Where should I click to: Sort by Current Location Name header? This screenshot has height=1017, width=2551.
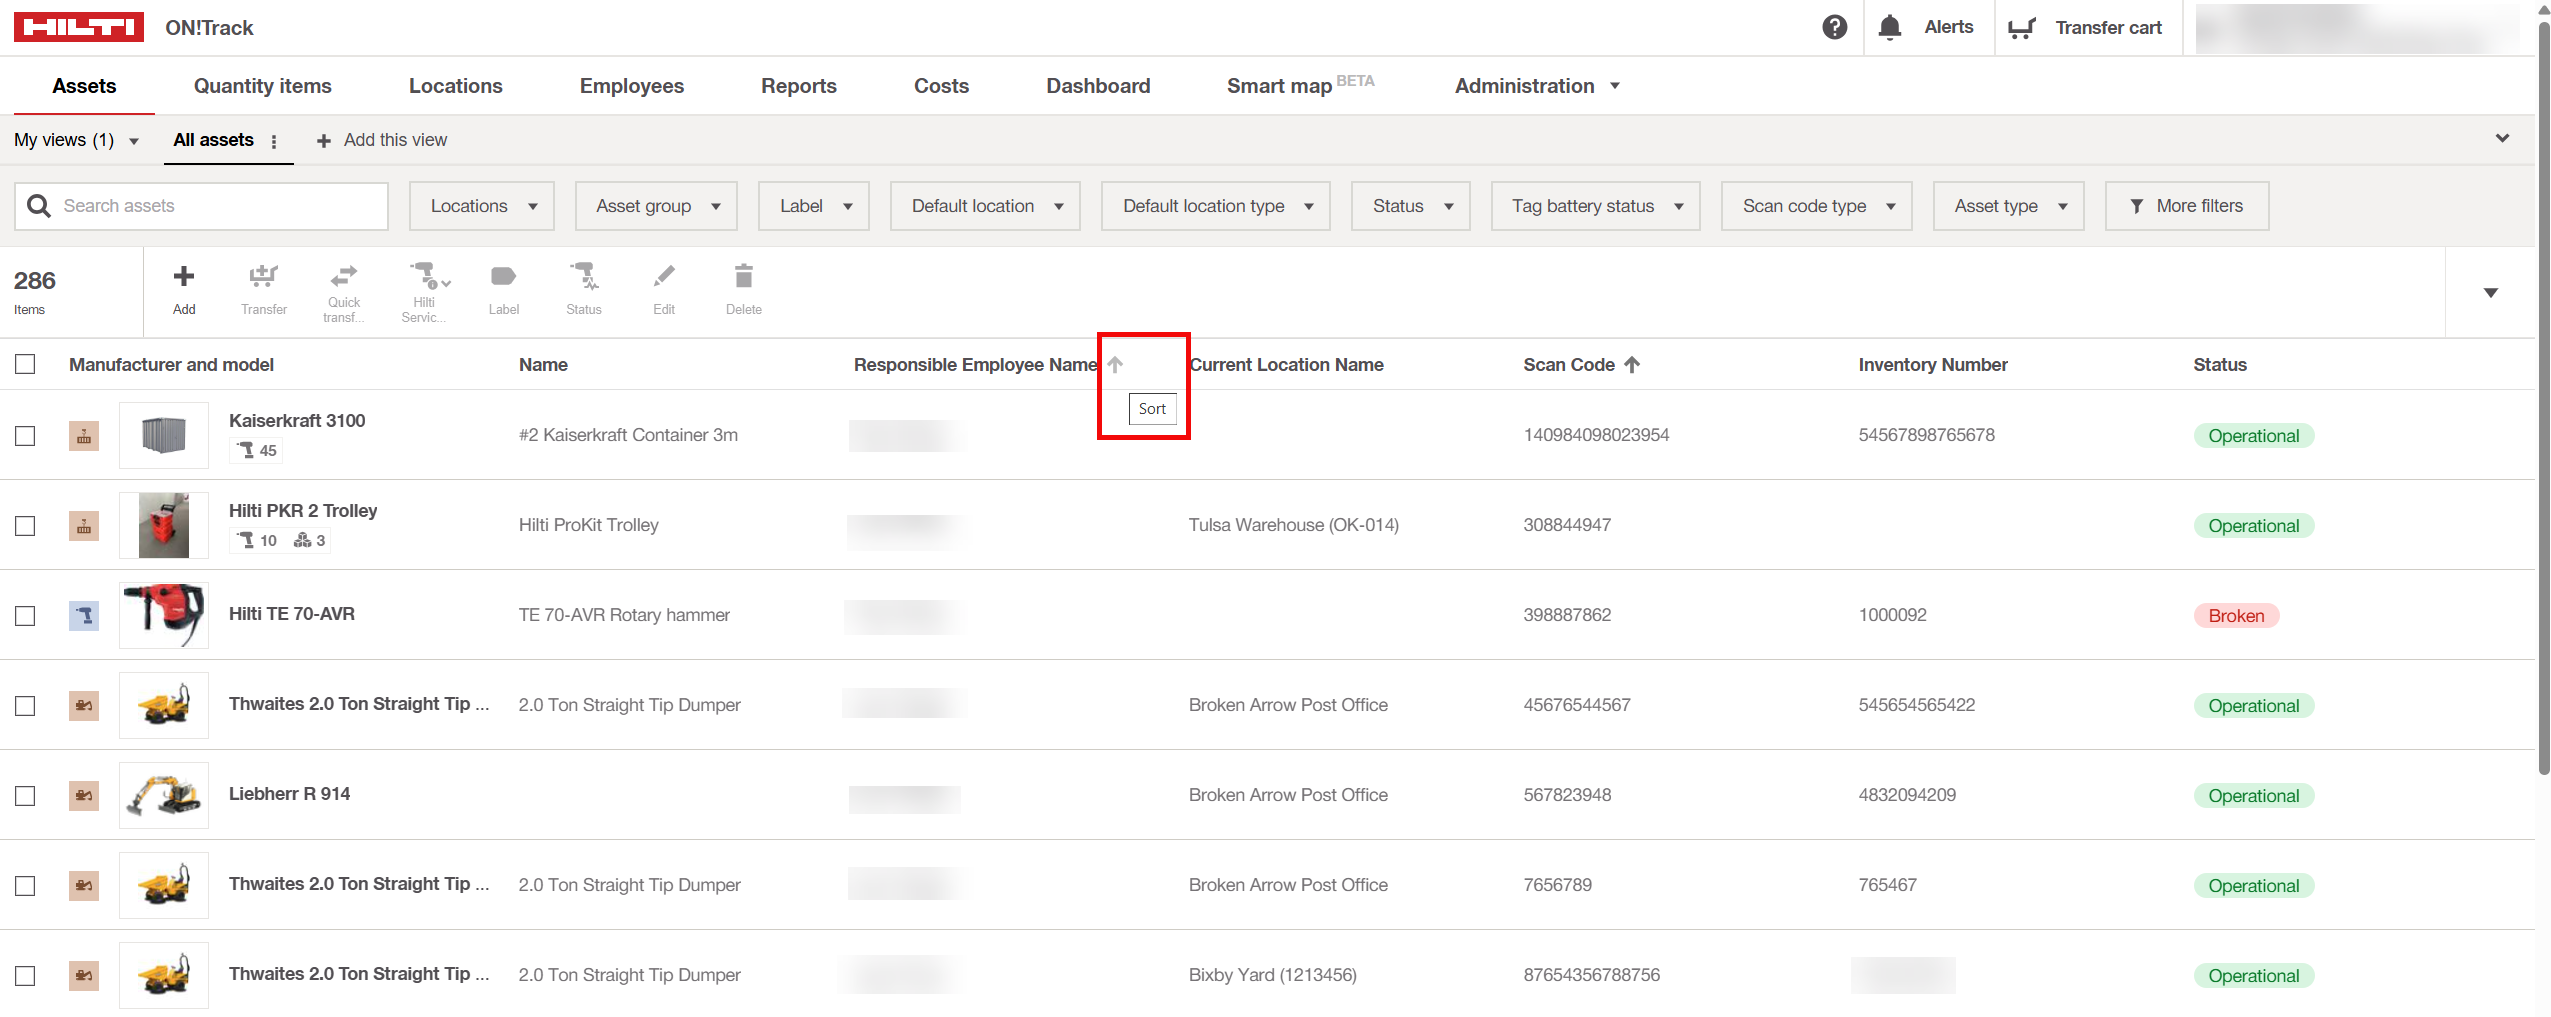pos(1287,365)
